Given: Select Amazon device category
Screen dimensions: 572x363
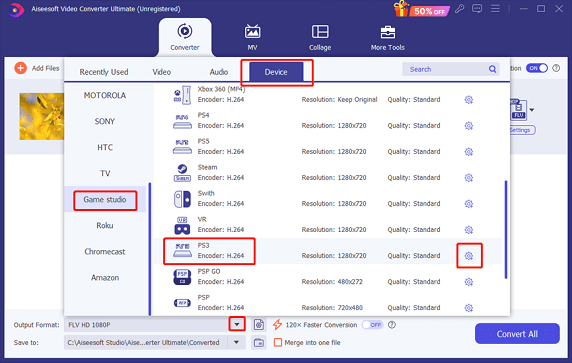Looking at the screenshot, I should point(105,278).
